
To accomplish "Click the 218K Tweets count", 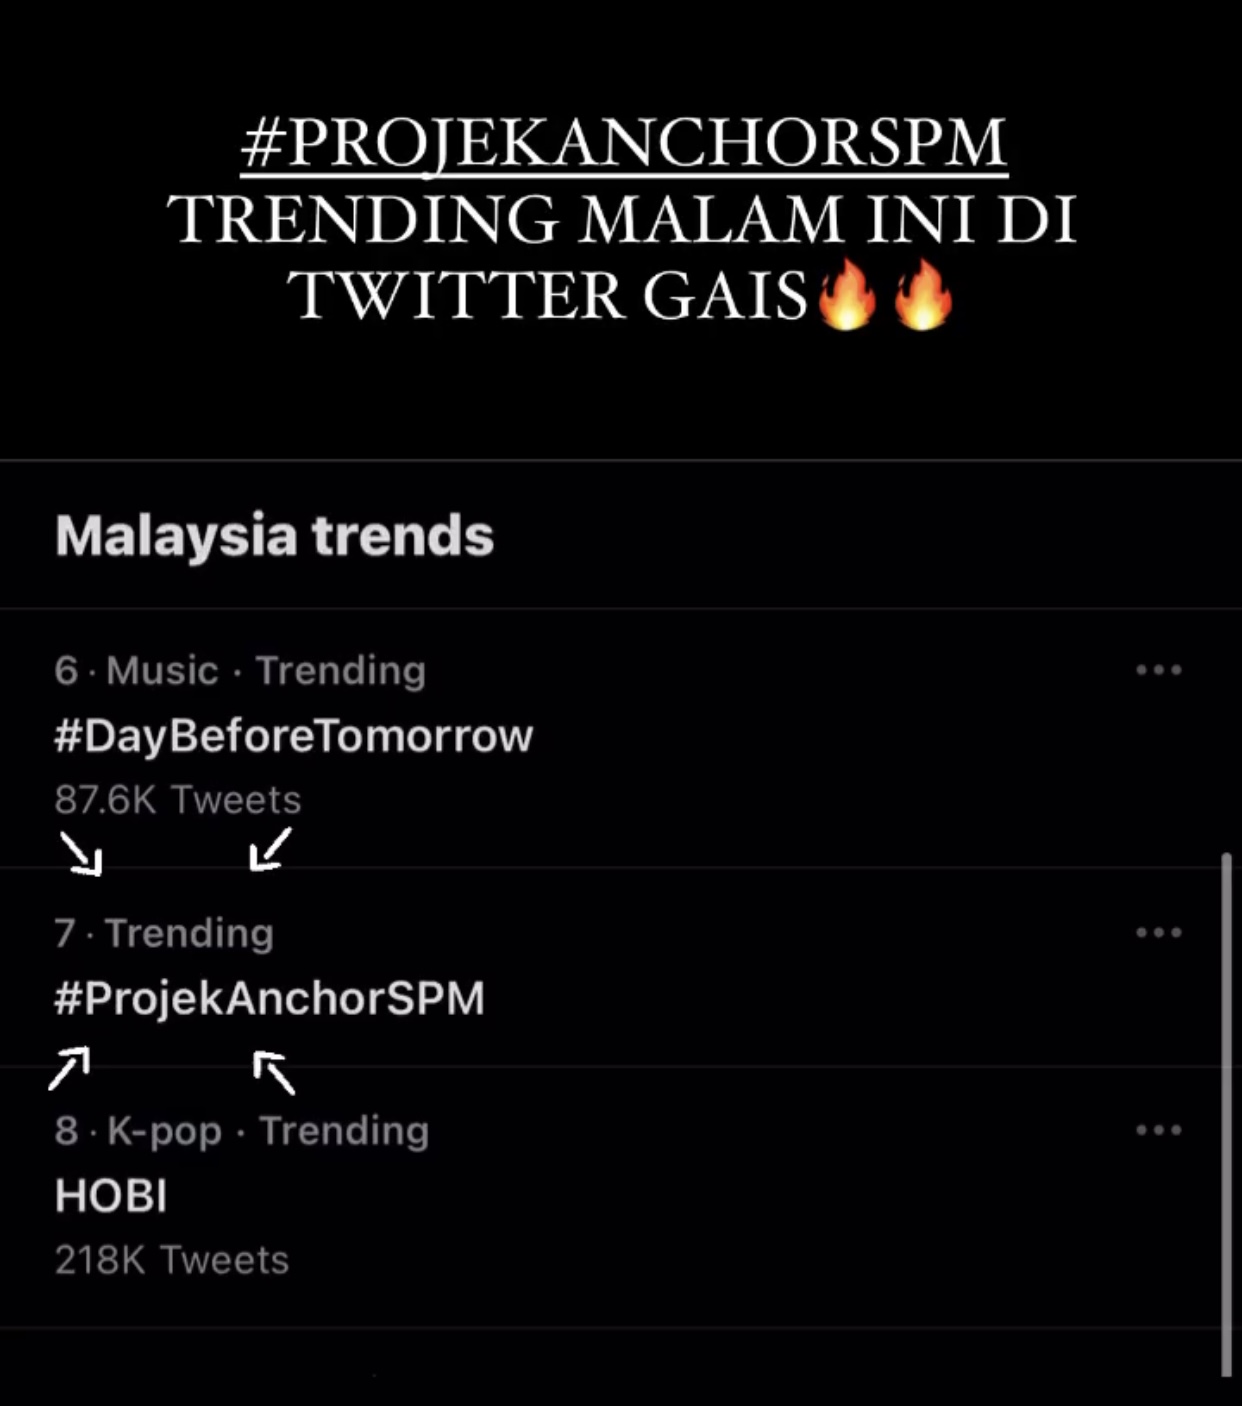I will (x=172, y=1260).
